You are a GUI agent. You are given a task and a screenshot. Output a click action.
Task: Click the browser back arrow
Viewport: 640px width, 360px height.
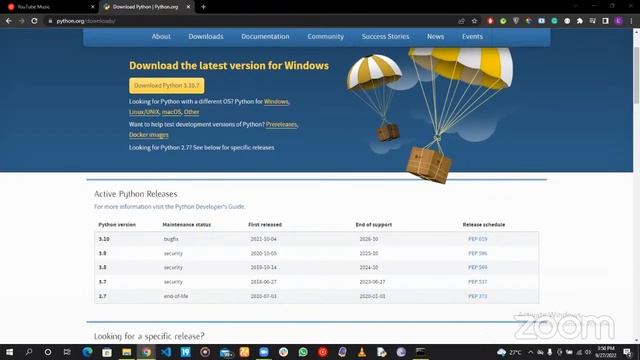[x=9, y=21]
